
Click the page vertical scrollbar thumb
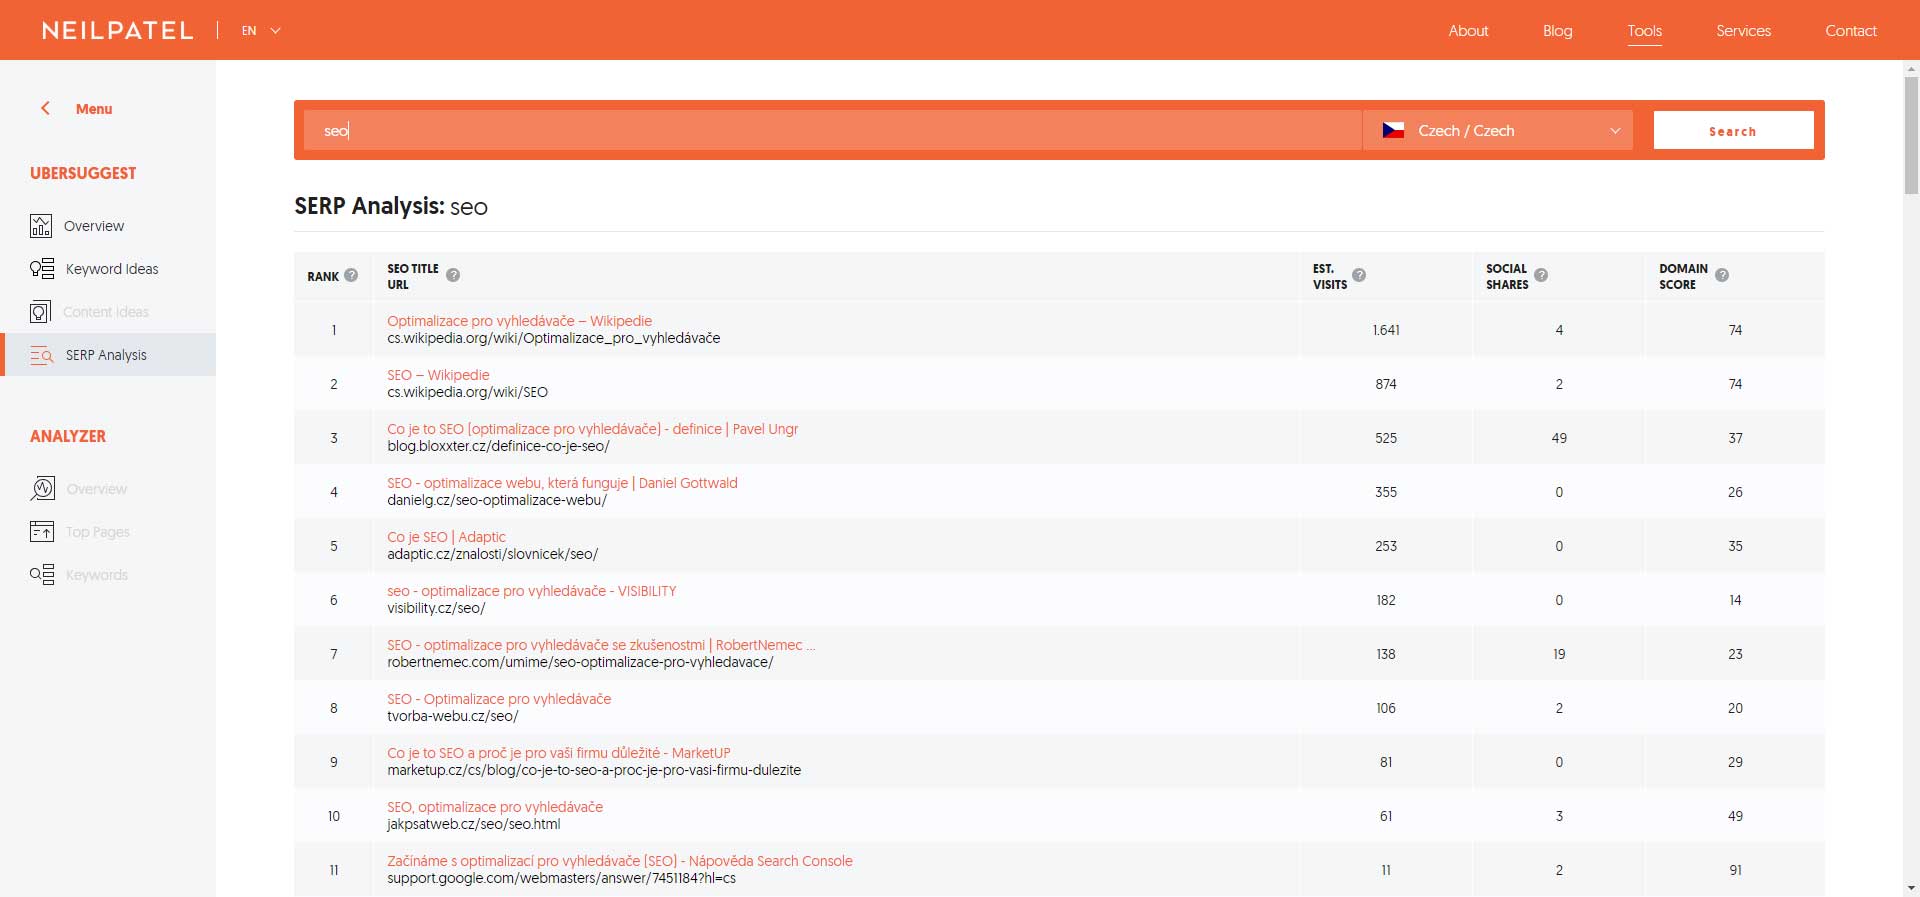point(1911,134)
